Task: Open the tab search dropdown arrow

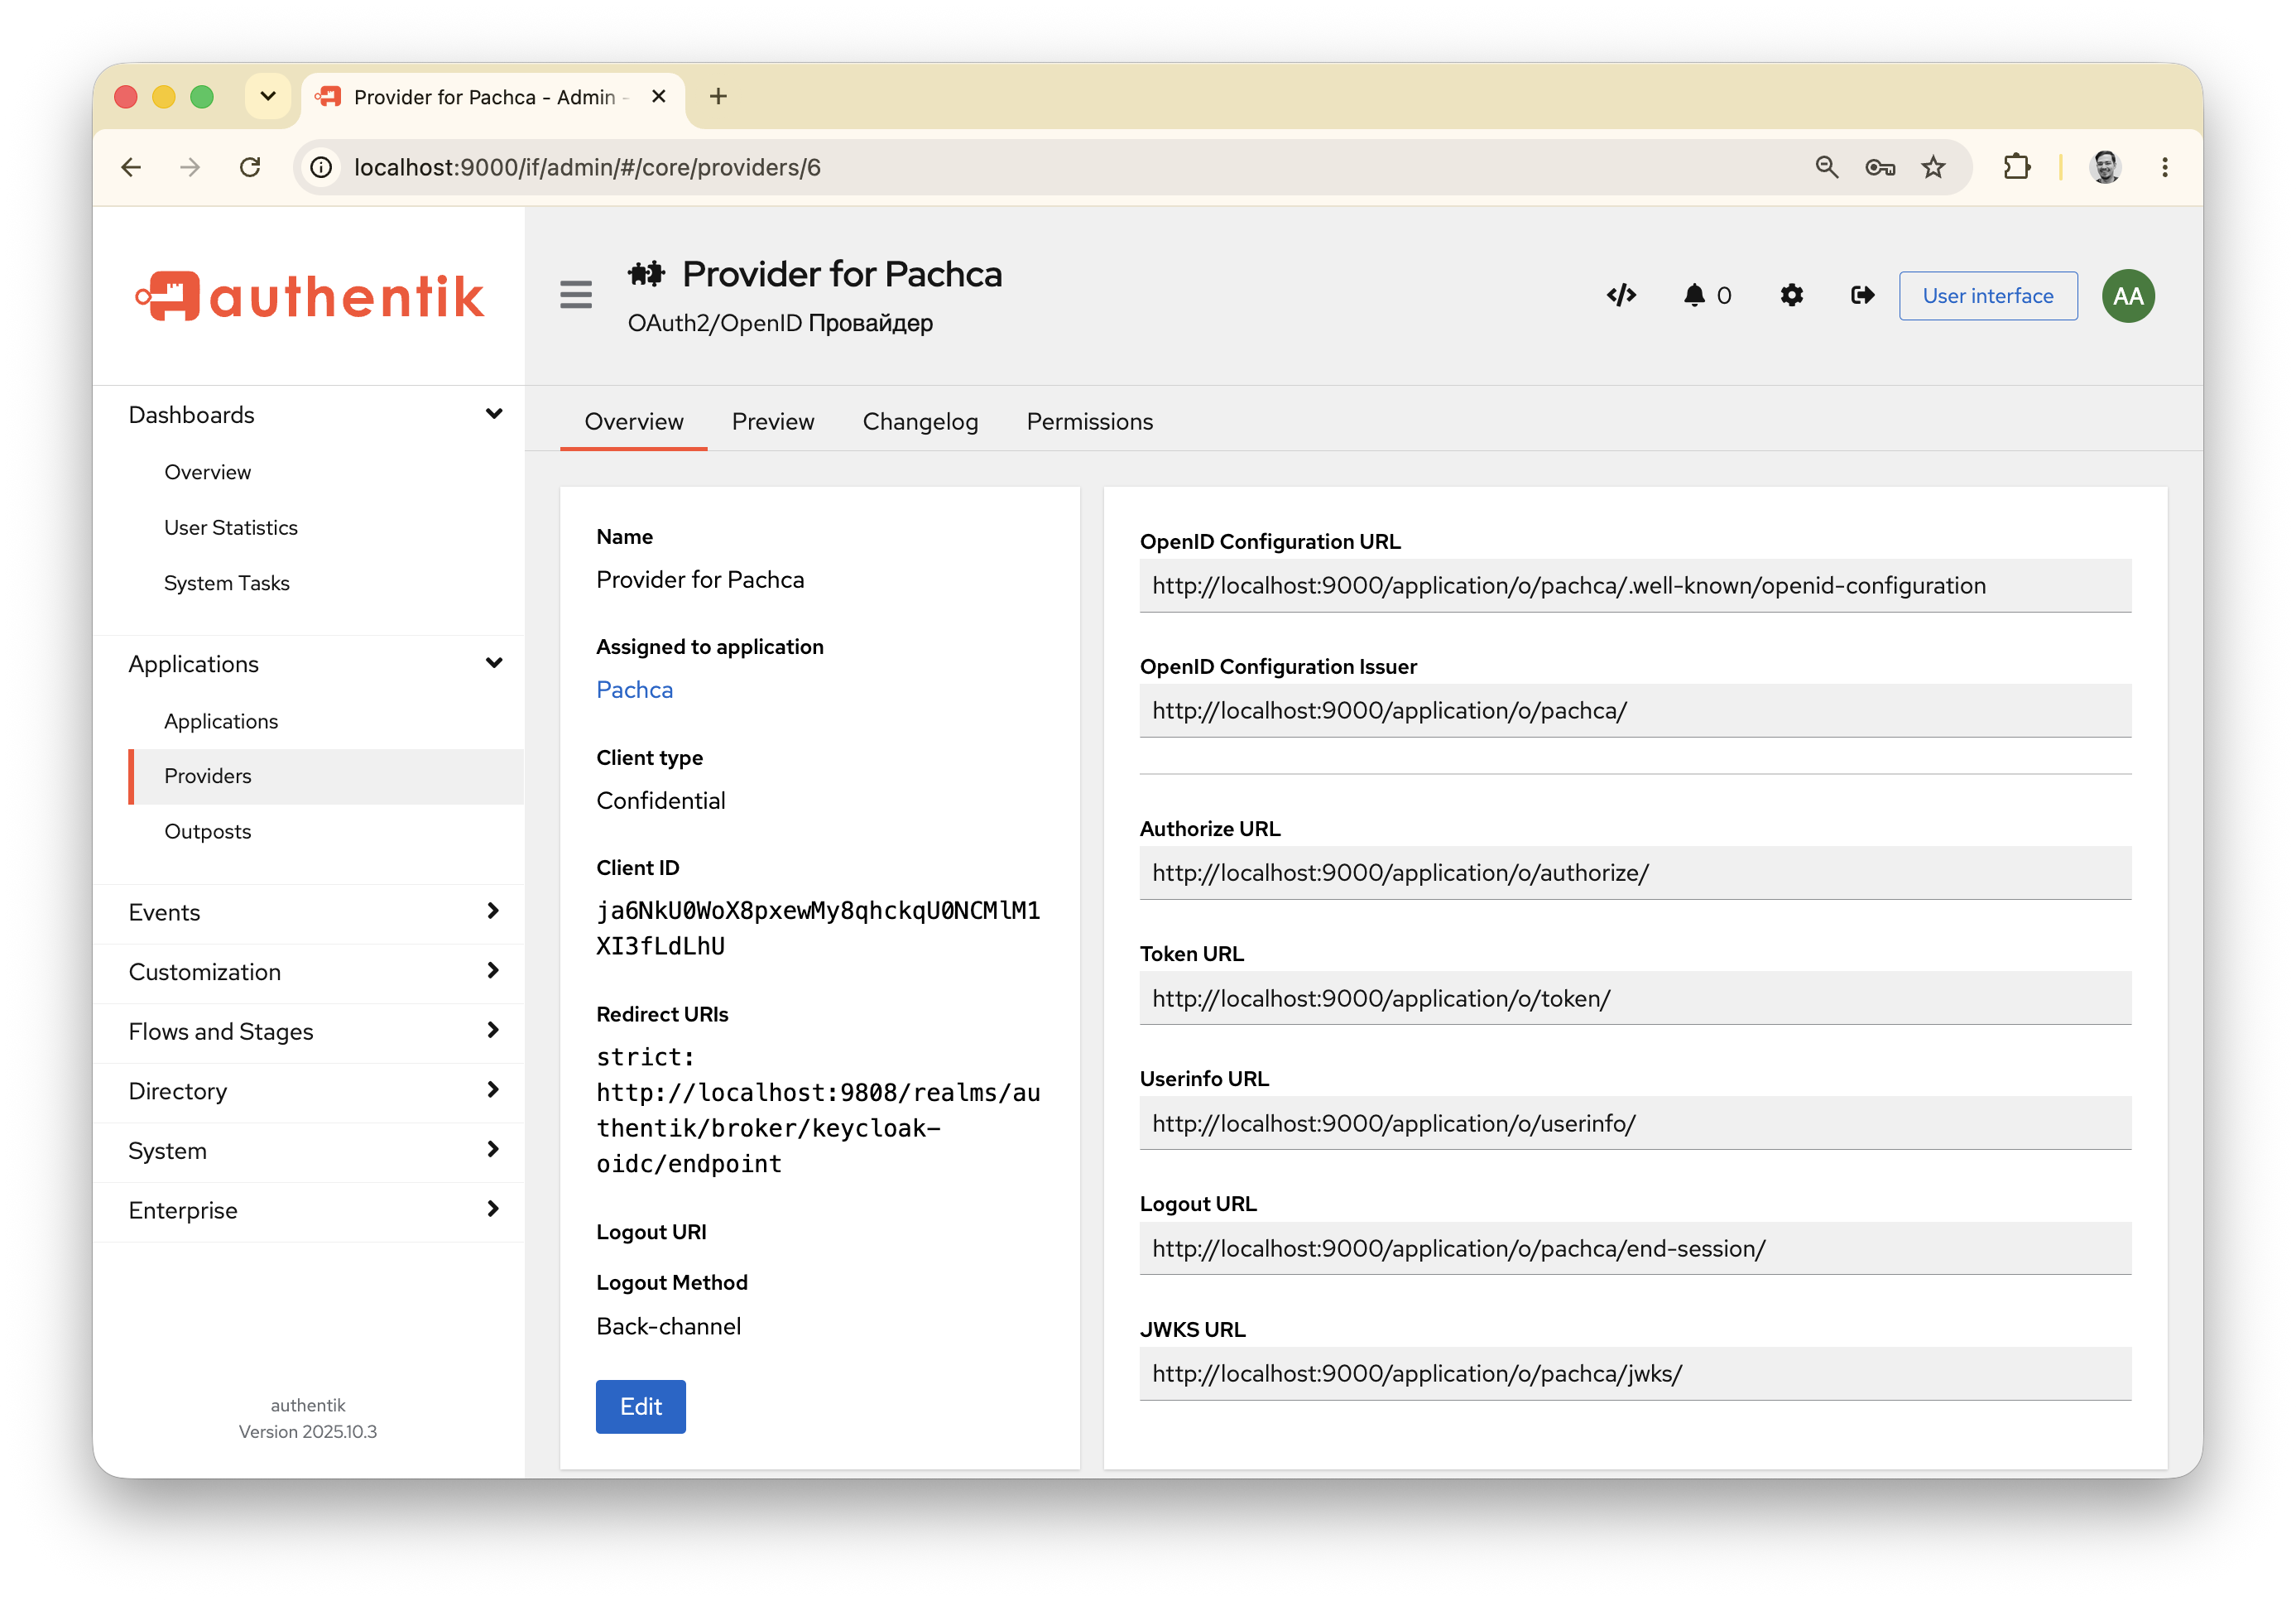Action: 267,96
